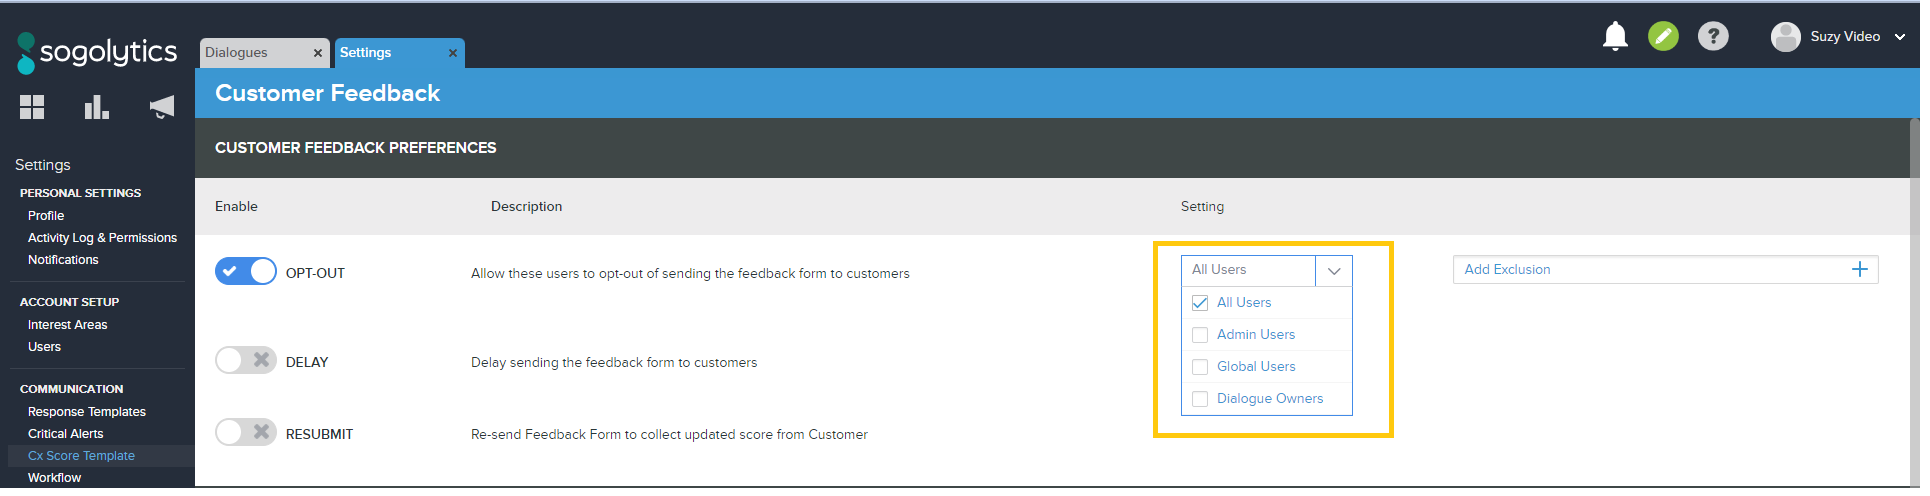Close the Dialogues tab
1930x496 pixels.
pos(318,53)
